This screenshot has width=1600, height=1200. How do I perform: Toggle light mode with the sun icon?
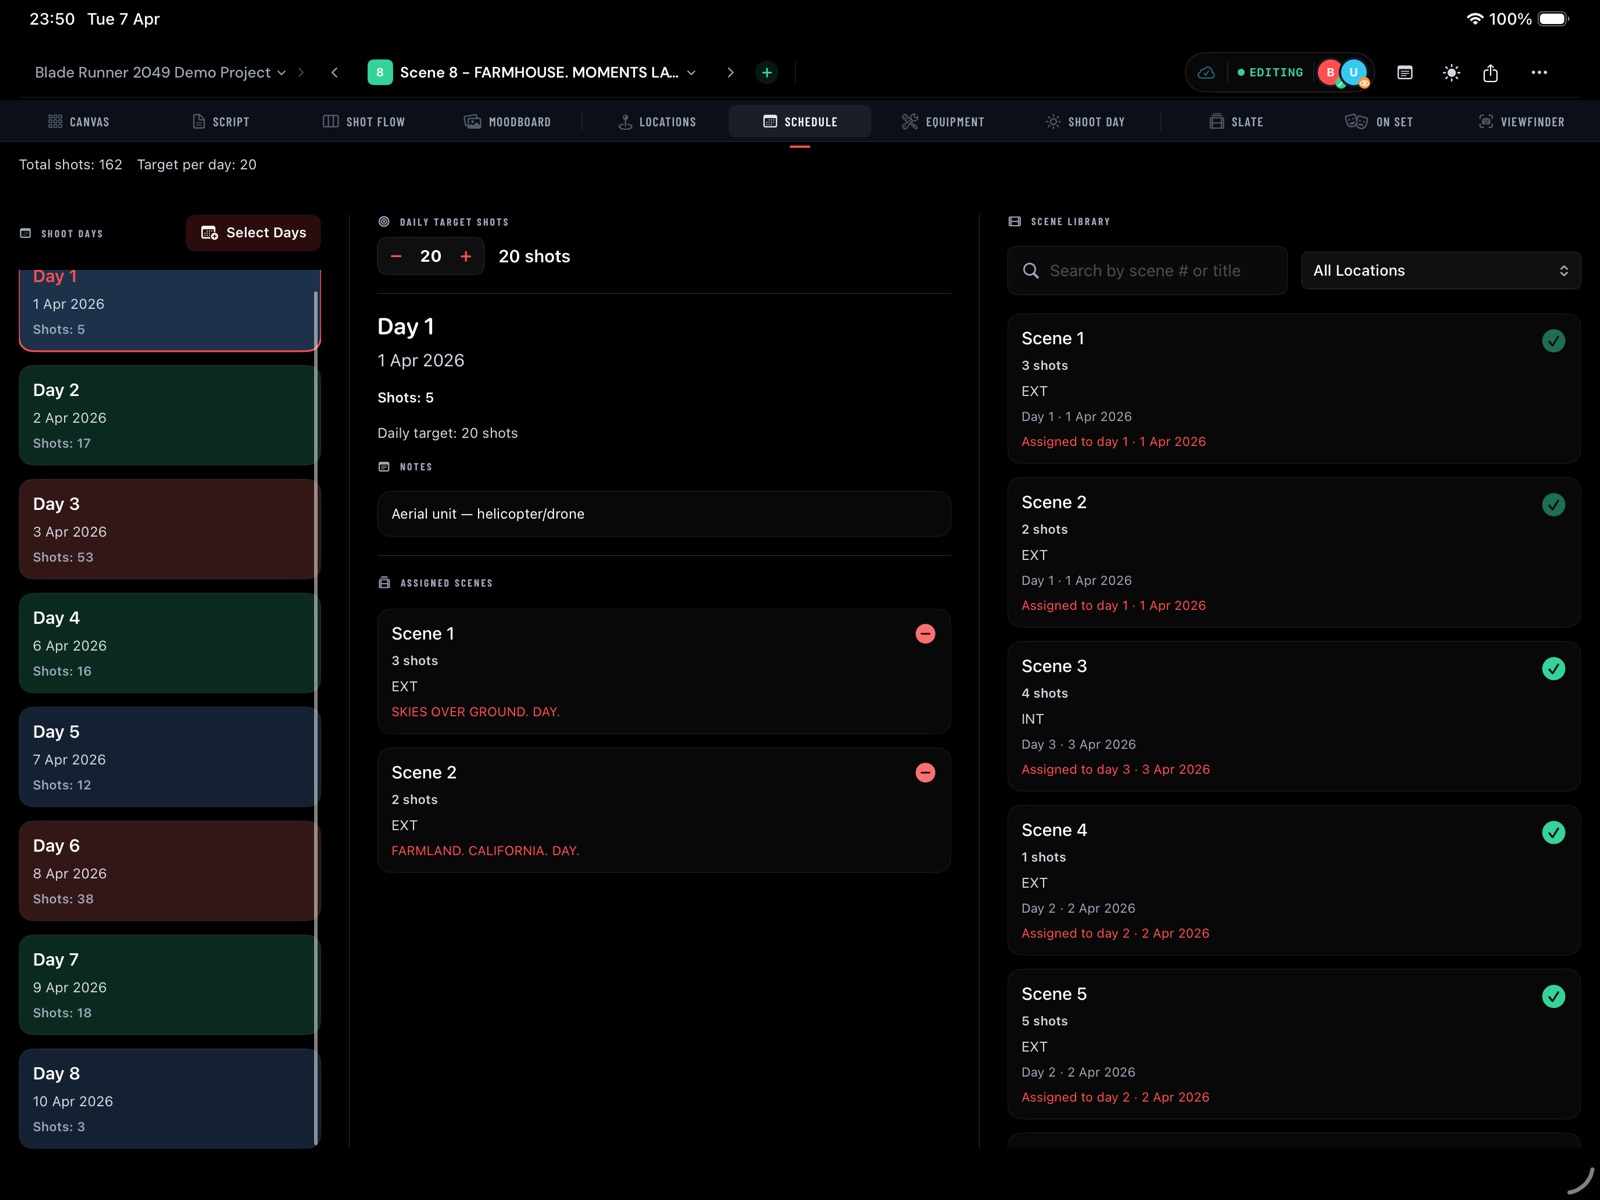[1451, 72]
